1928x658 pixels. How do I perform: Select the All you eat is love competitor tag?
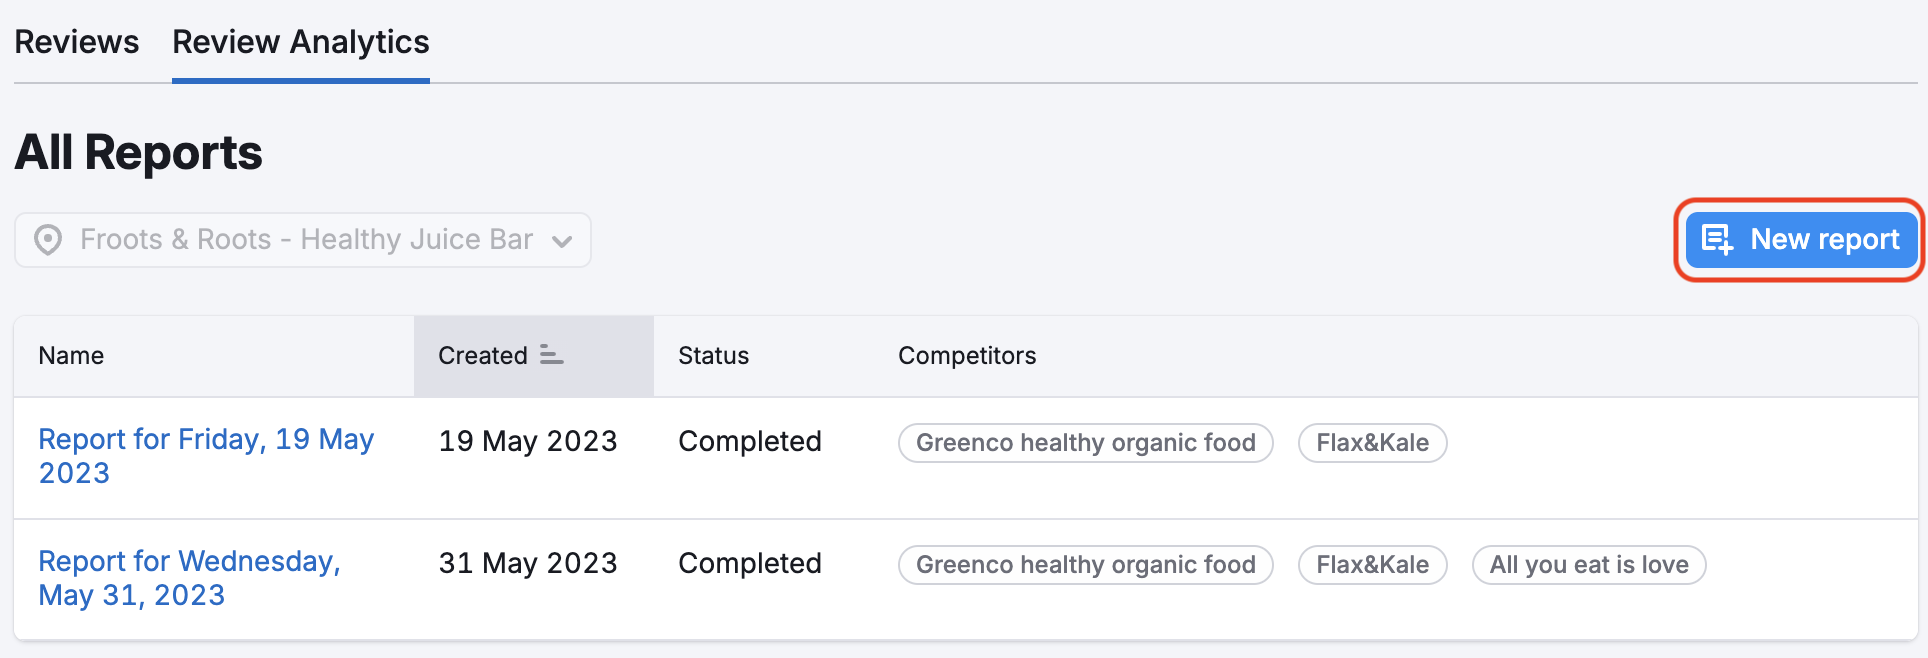1589,565
